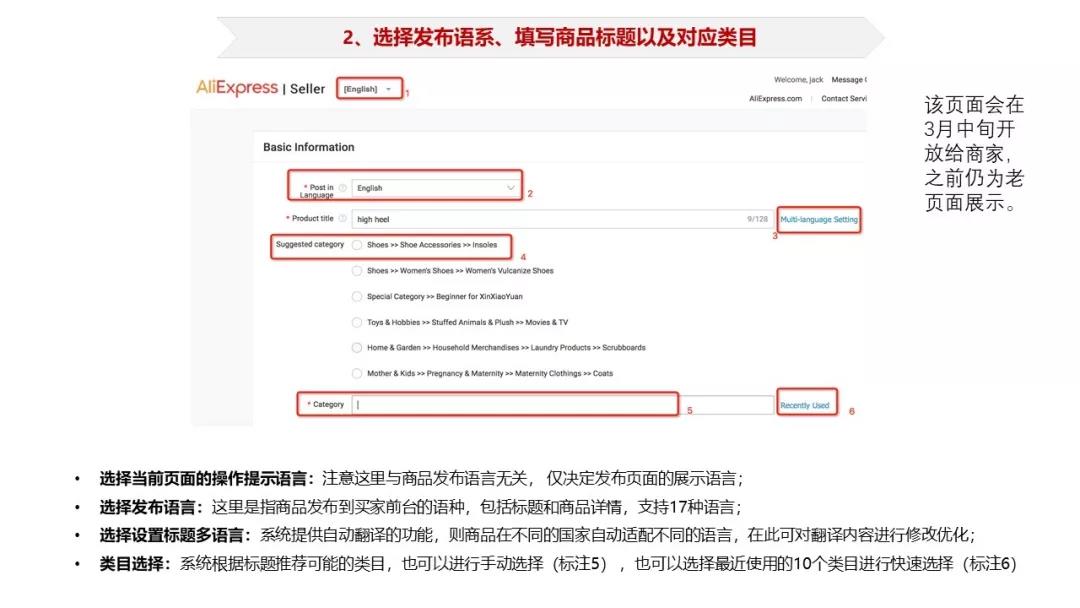Click the Post in Language help icon
Viewport: 1080px width, 608px height.
pyautogui.click(x=342, y=187)
